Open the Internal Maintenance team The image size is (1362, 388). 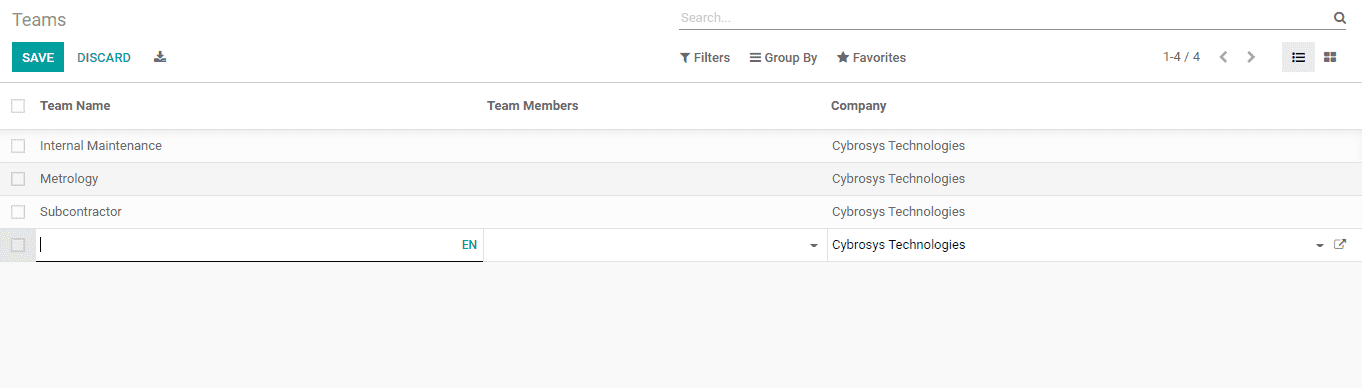click(101, 146)
